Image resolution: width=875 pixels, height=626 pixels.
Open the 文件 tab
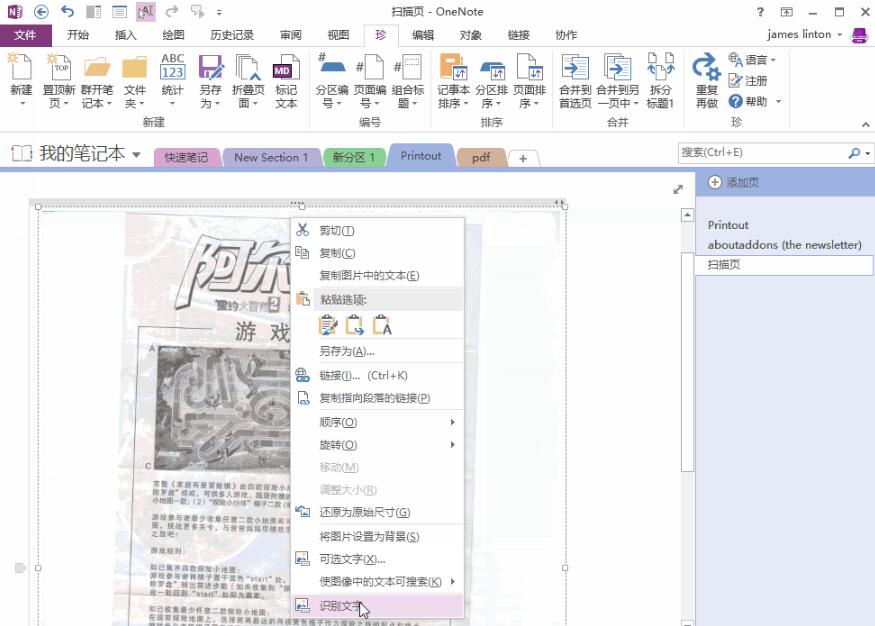26,35
